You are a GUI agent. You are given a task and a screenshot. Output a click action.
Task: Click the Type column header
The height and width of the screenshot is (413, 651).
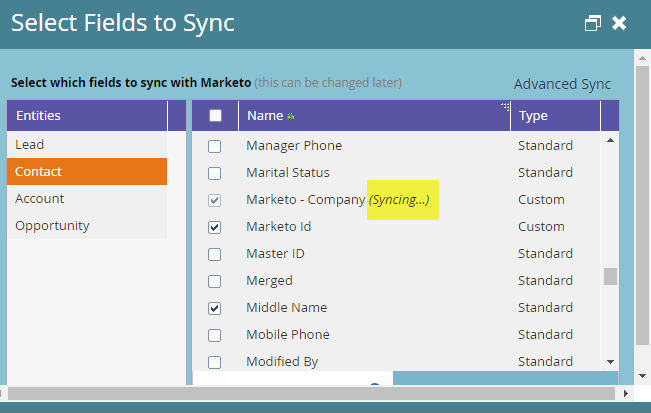(556, 115)
